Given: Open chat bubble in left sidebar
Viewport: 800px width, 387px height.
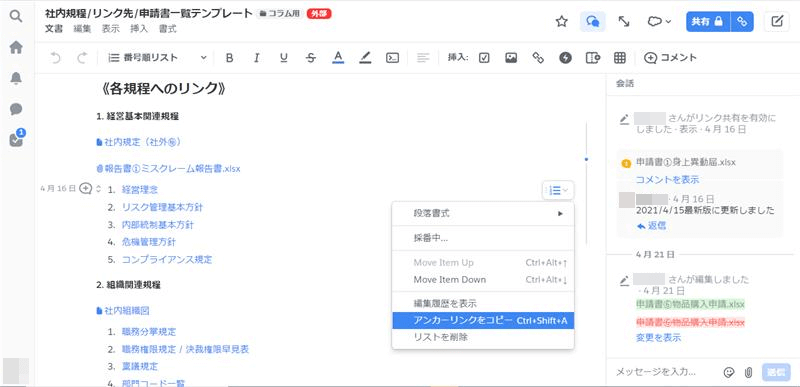Looking at the screenshot, I should 16,109.
